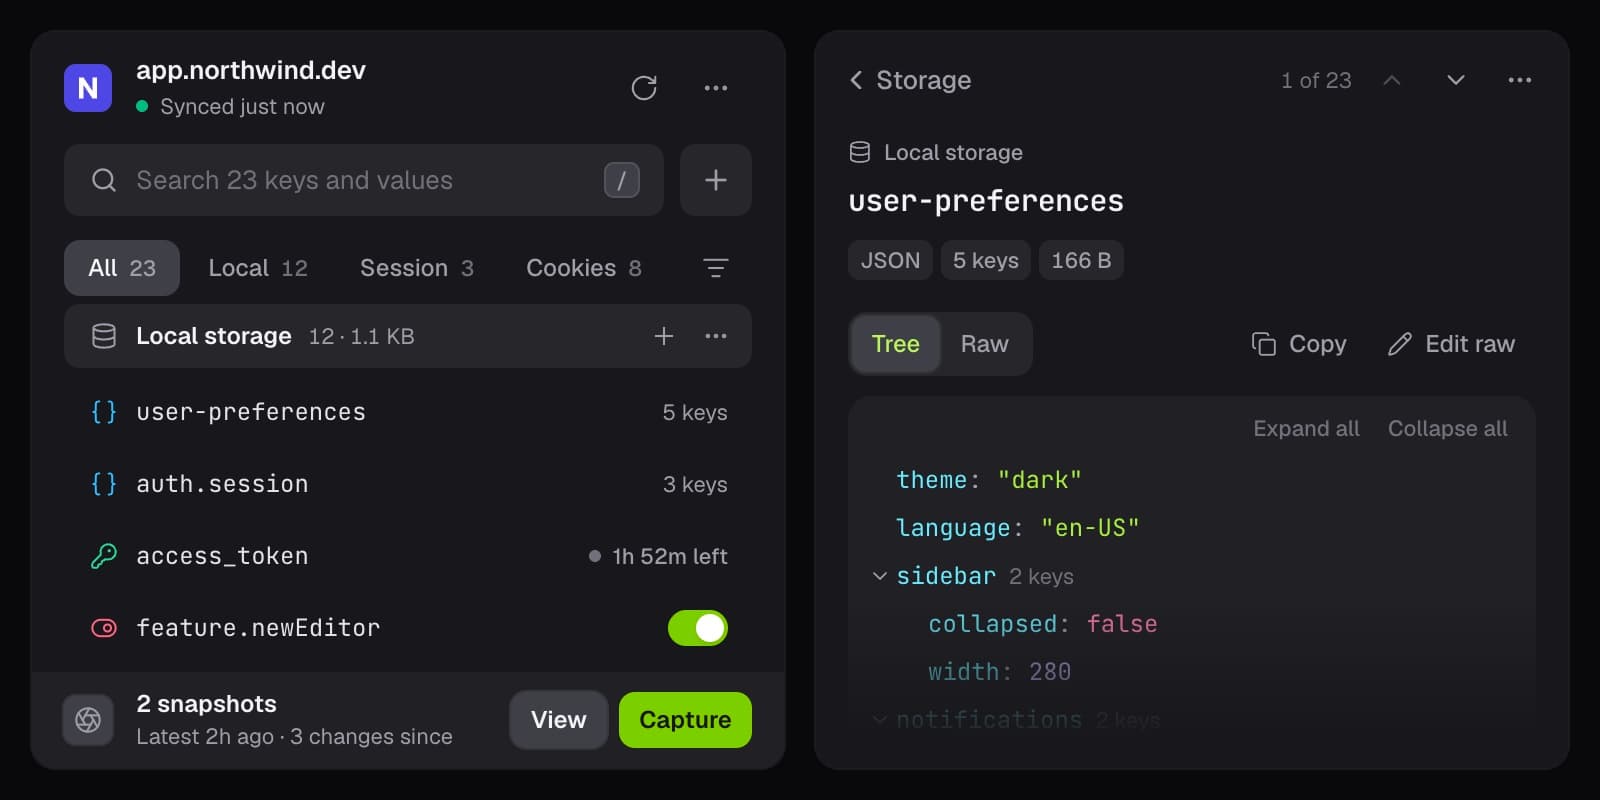Go to previous entry with up chevron
1600x800 pixels.
[x=1392, y=80]
